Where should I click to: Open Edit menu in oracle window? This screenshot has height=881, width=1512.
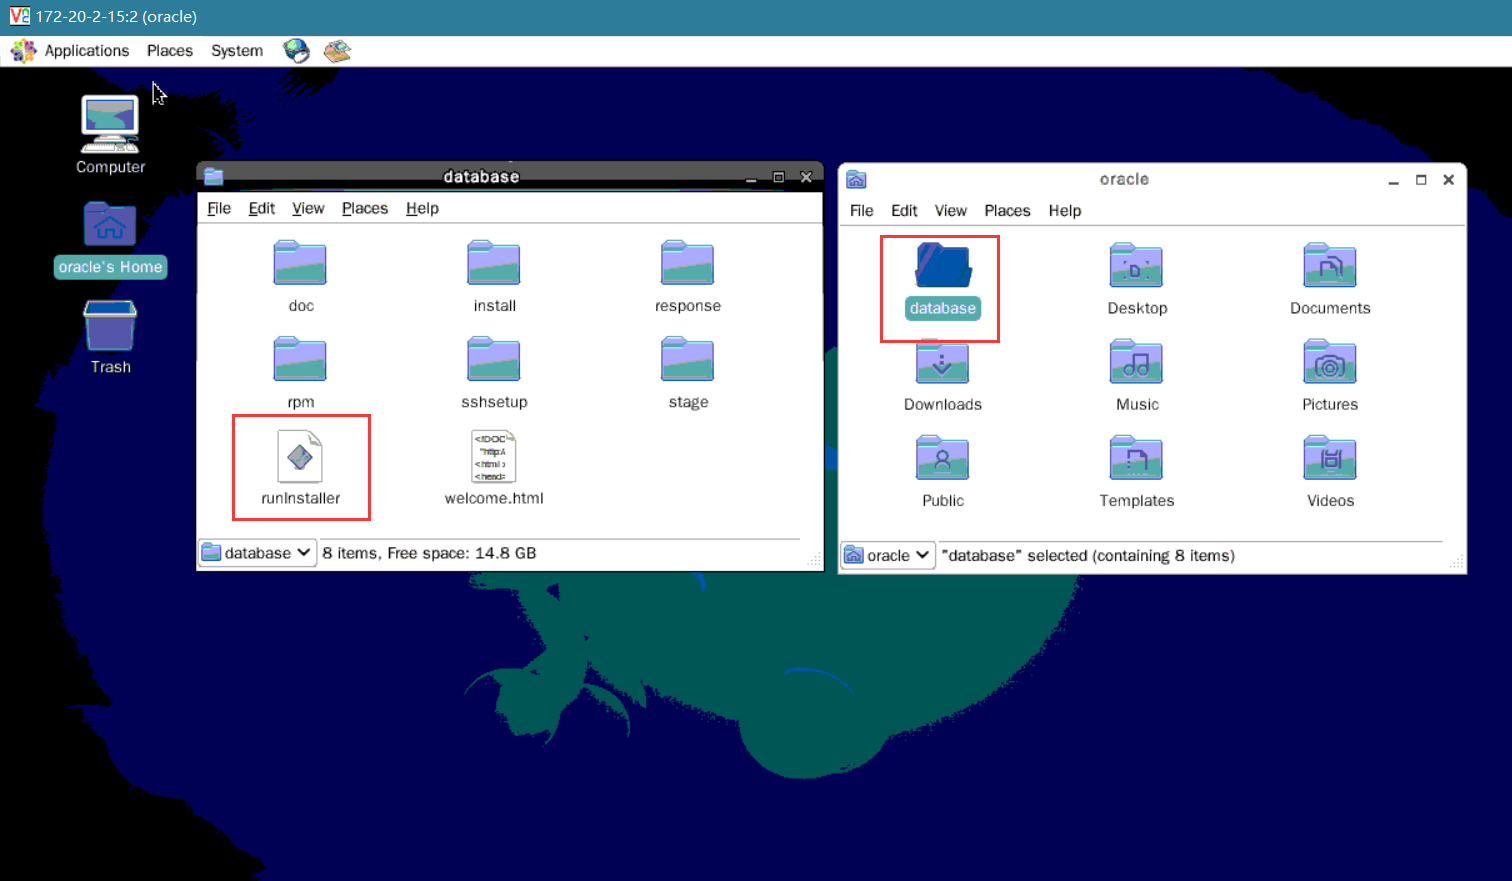(904, 210)
